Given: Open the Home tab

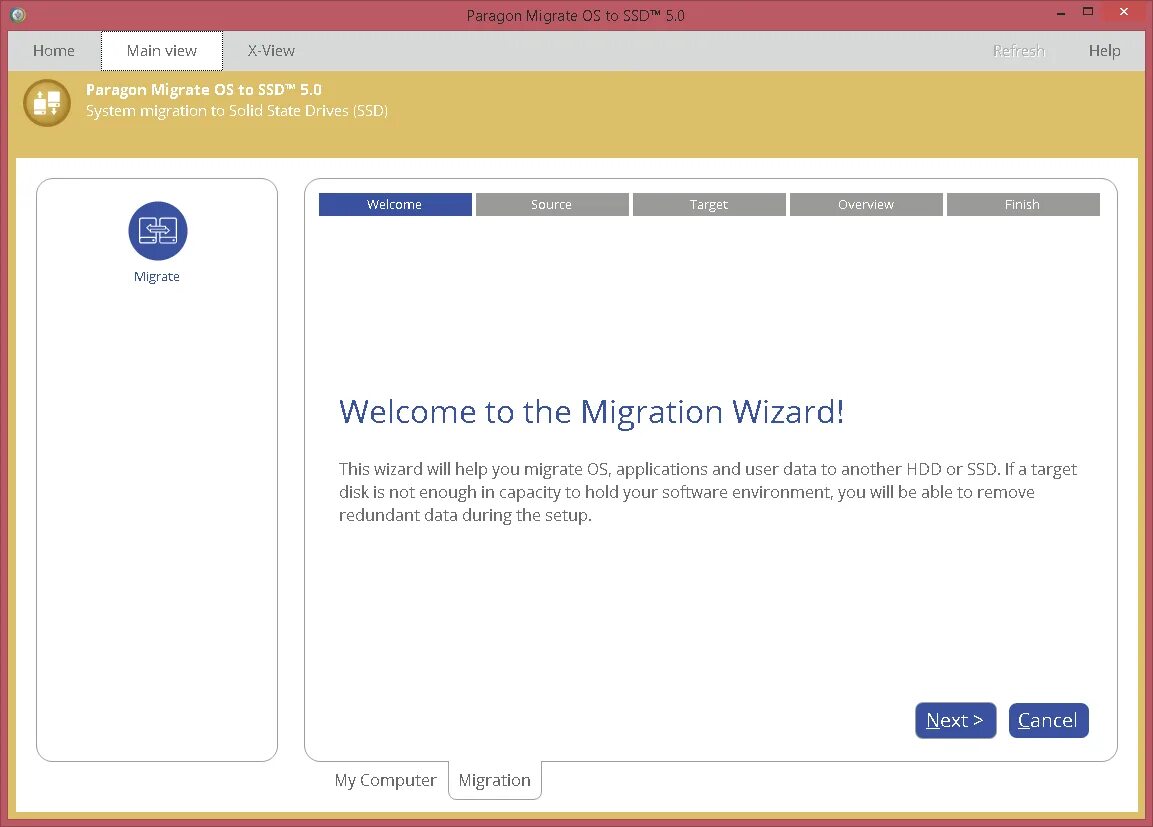Looking at the screenshot, I should pos(54,51).
